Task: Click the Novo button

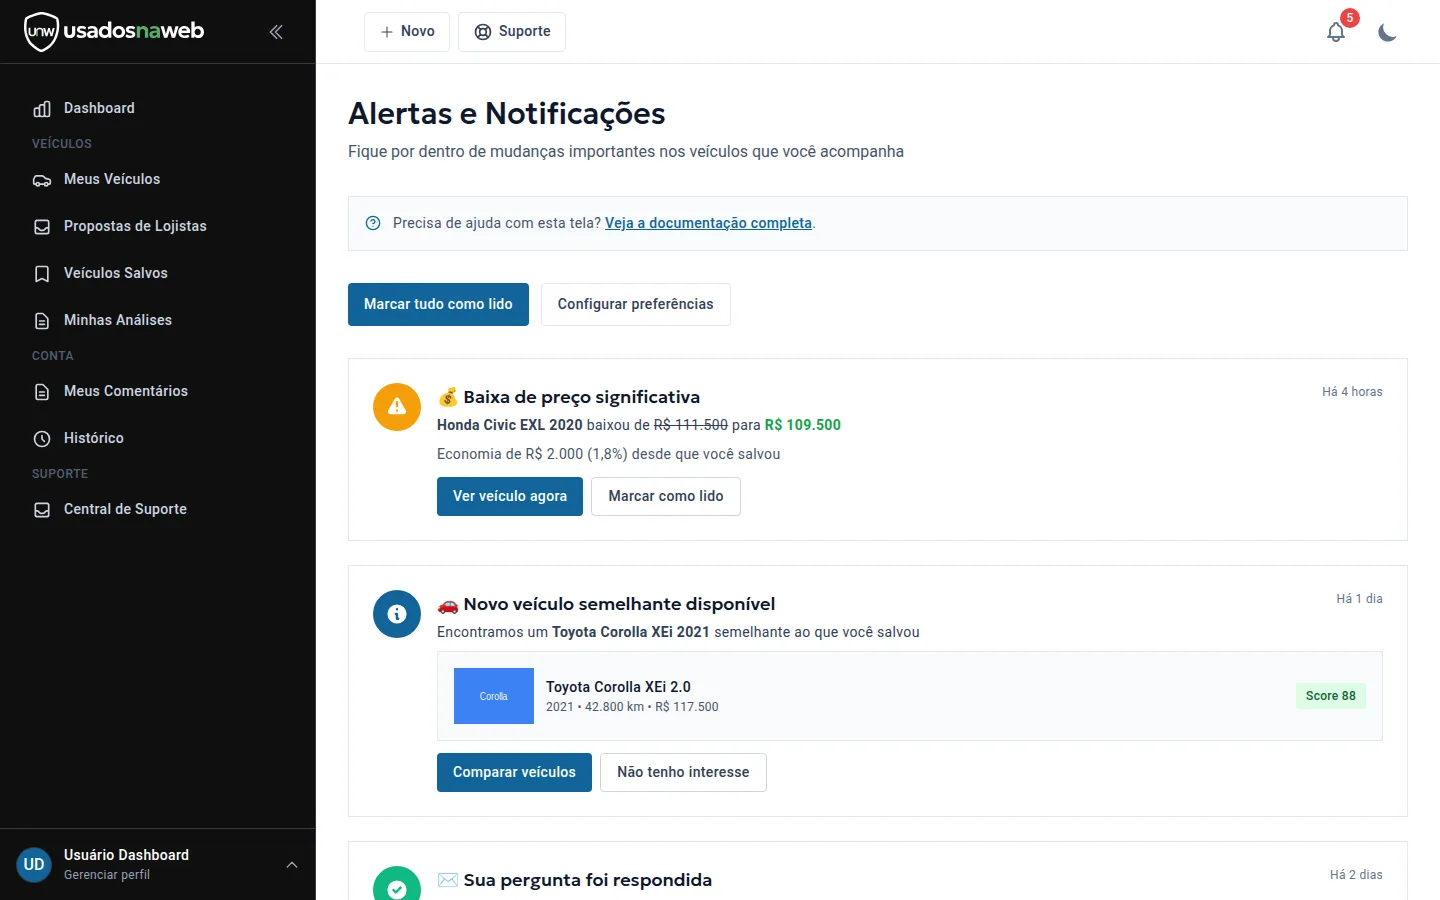Action: pos(407,32)
